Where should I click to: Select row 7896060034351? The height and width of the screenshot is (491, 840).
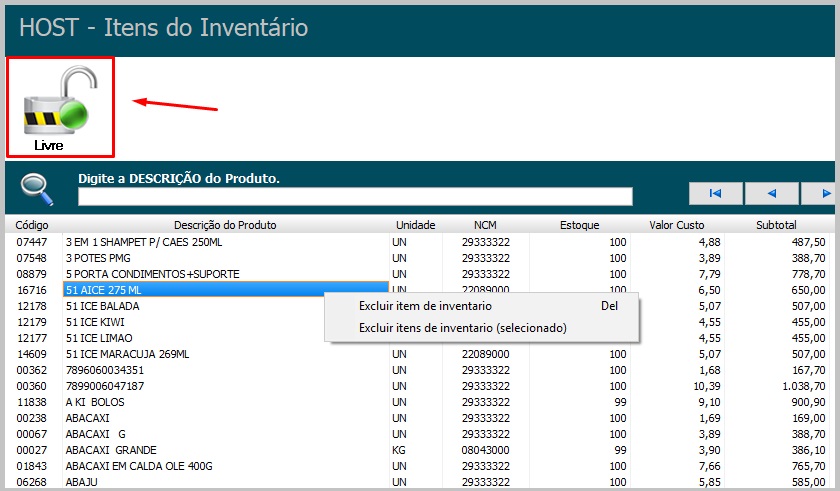(417, 370)
